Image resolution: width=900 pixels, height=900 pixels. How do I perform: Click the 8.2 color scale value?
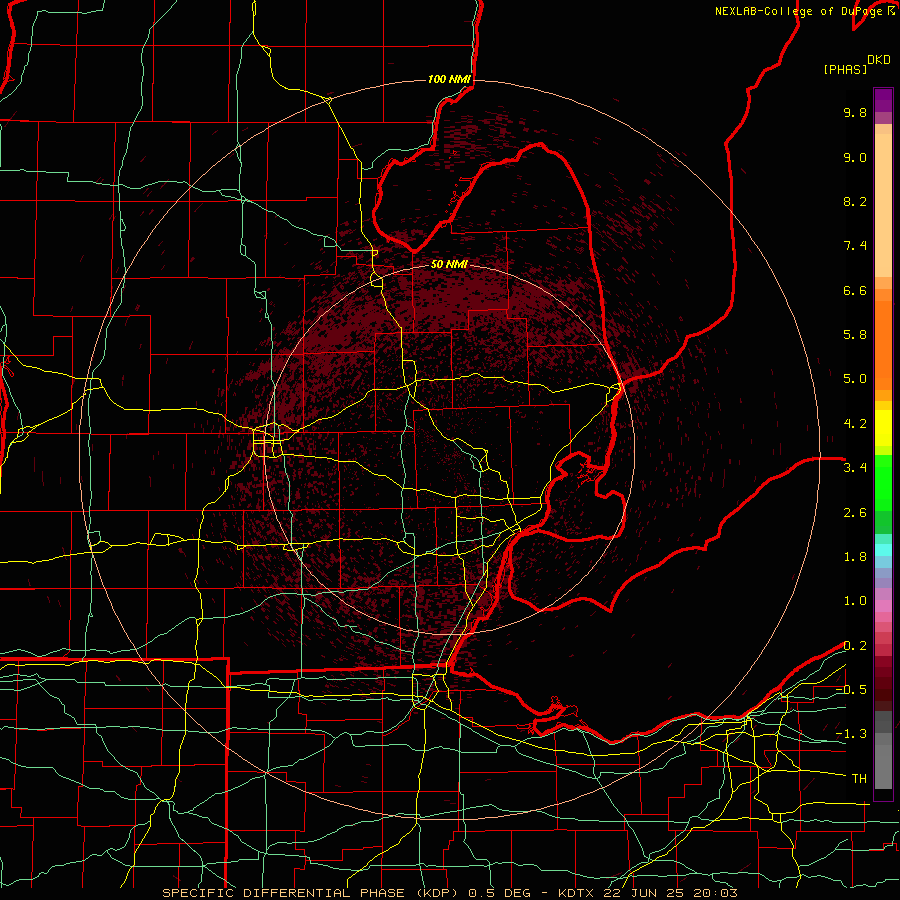[x=855, y=201]
